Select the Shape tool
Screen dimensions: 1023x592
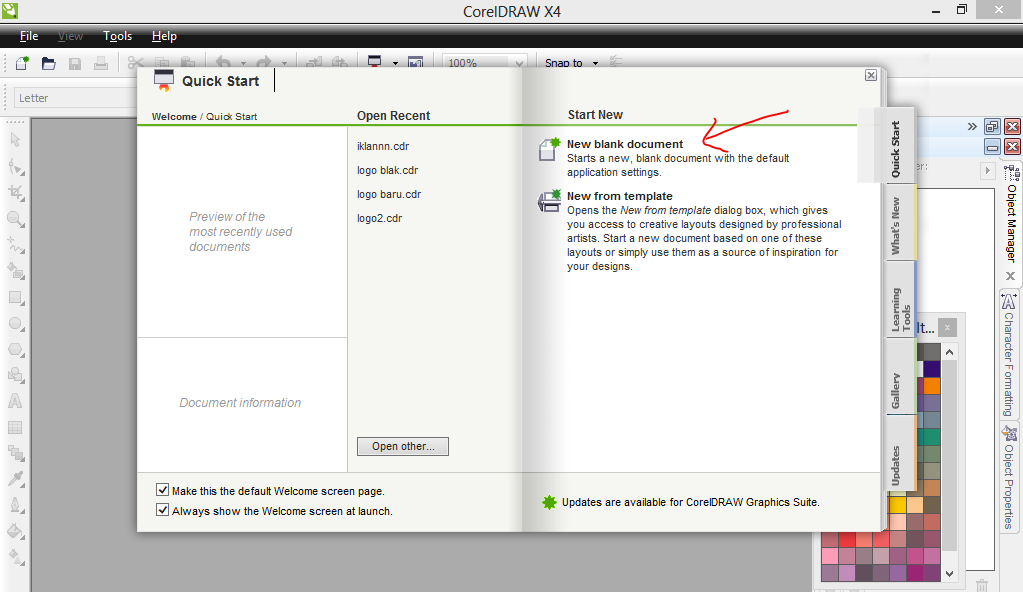pyautogui.click(x=16, y=166)
